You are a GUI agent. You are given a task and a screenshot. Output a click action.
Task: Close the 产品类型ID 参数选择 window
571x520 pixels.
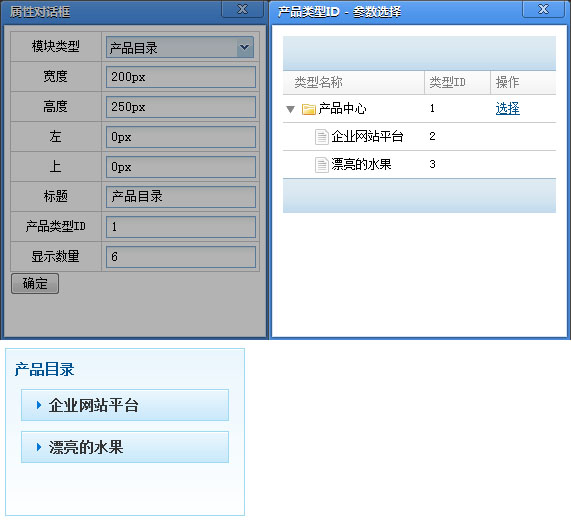[543, 9]
